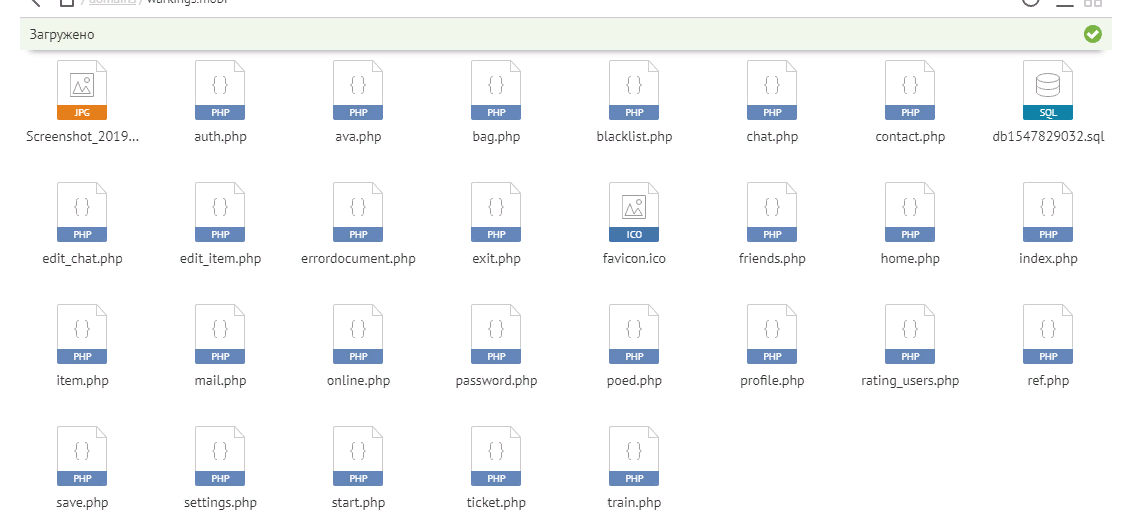Viewport: 1136px width, 532px height.
Task: Select the password.php file
Action: point(496,335)
